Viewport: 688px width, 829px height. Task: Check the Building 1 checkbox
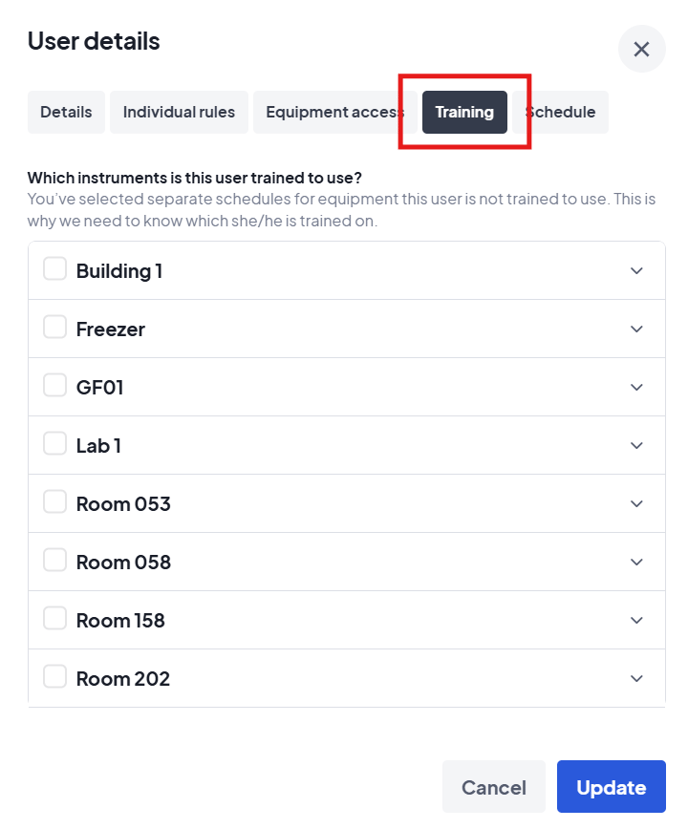click(55, 270)
